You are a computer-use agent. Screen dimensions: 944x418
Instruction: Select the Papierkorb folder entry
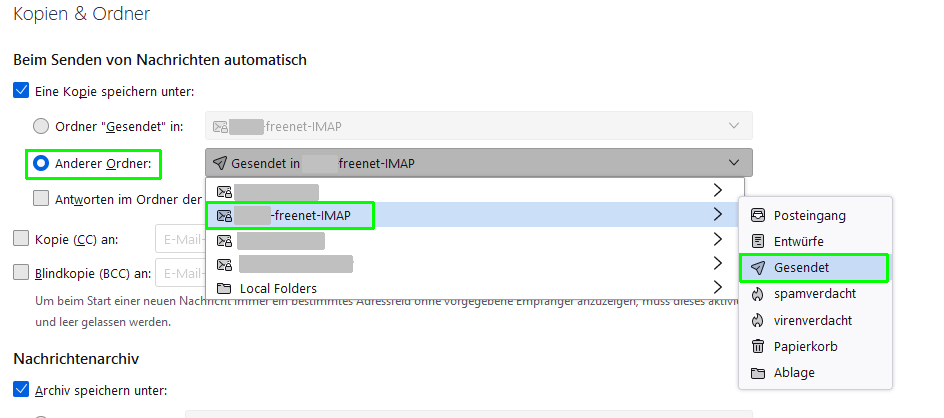(x=805, y=346)
